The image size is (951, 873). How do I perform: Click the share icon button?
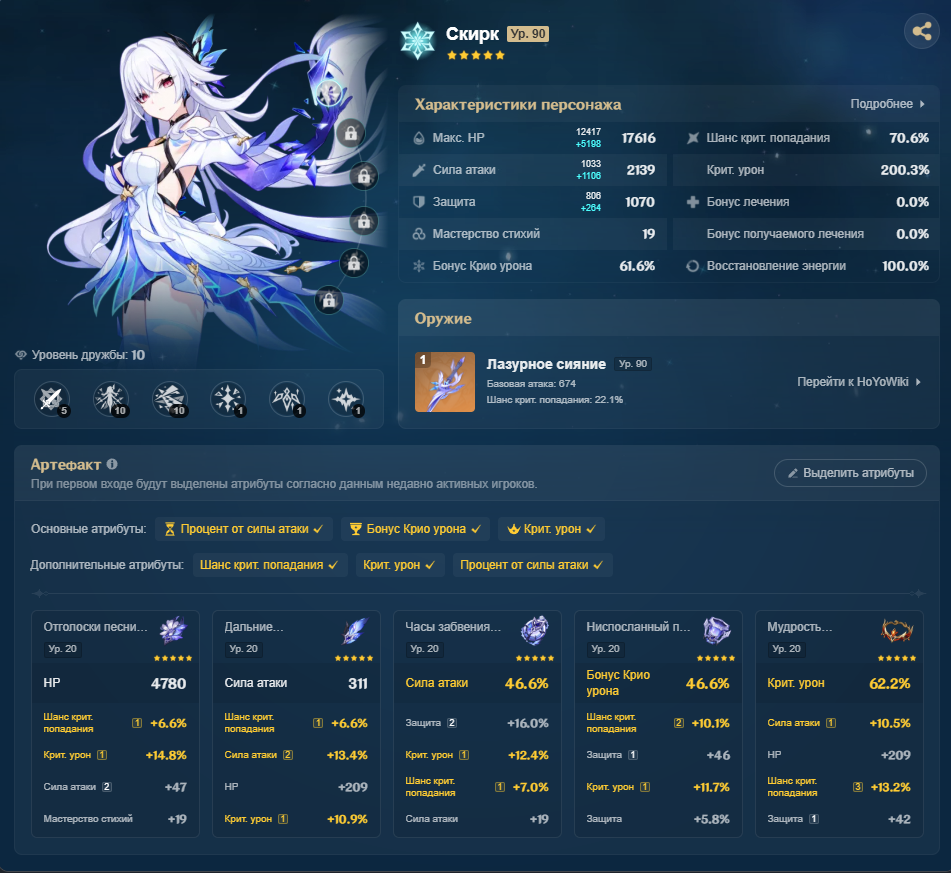pyautogui.click(x=921, y=31)
